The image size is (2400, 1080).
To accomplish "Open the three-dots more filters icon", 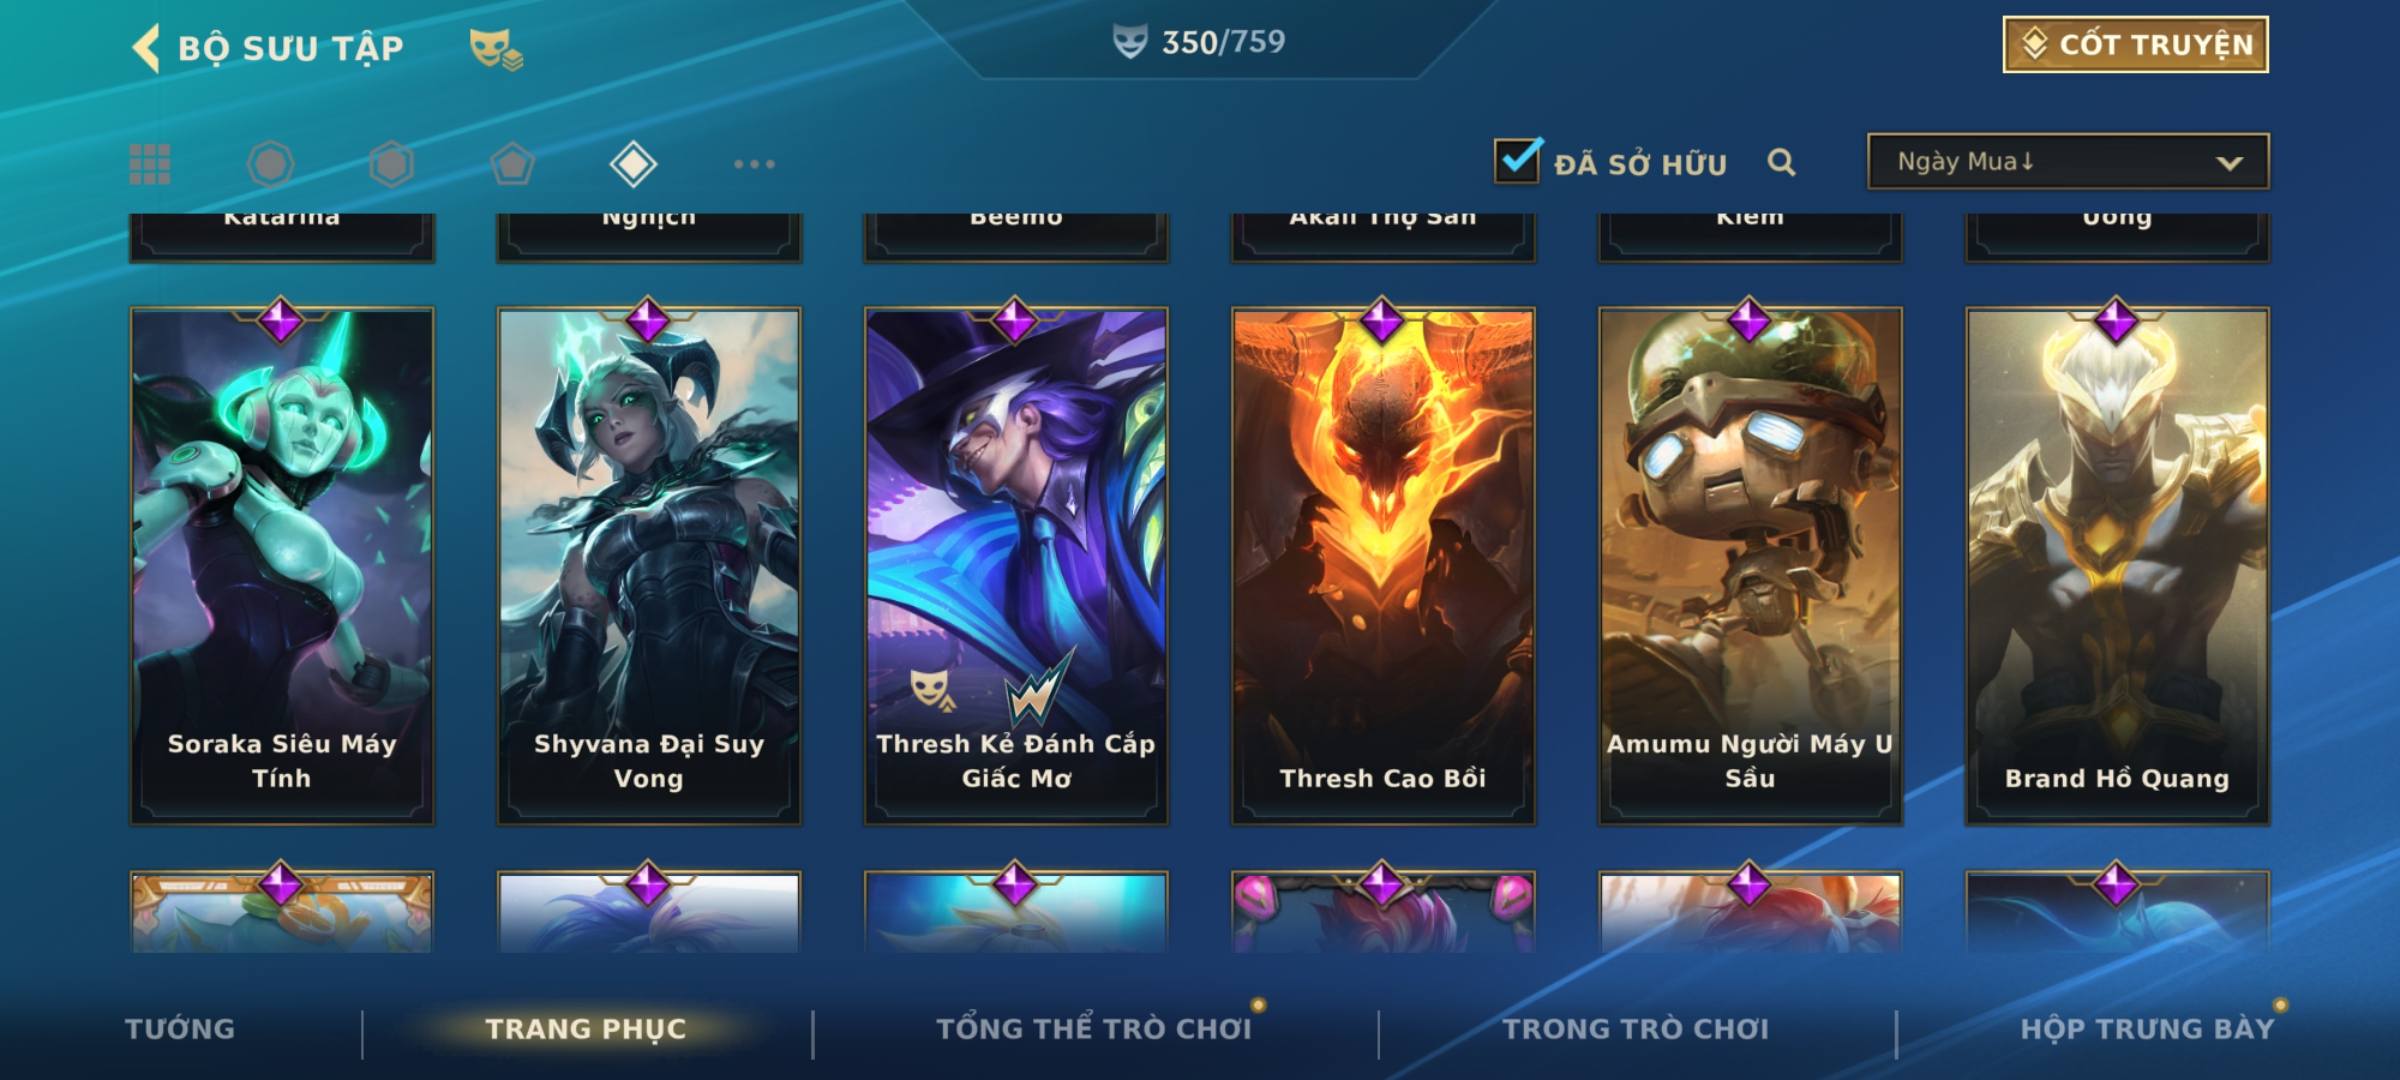I will coord(754,164).
